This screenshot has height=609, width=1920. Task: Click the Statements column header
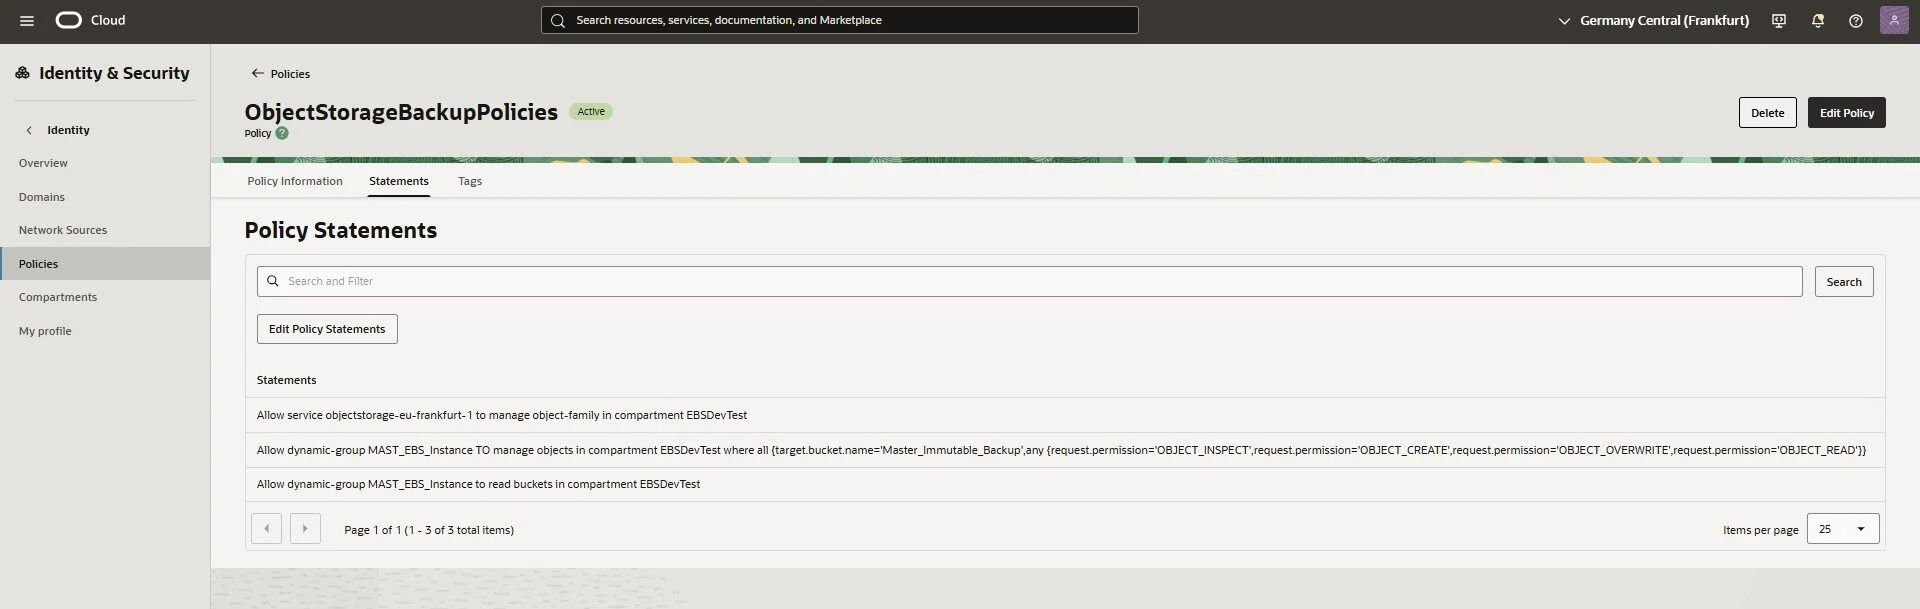coord(286,380)
